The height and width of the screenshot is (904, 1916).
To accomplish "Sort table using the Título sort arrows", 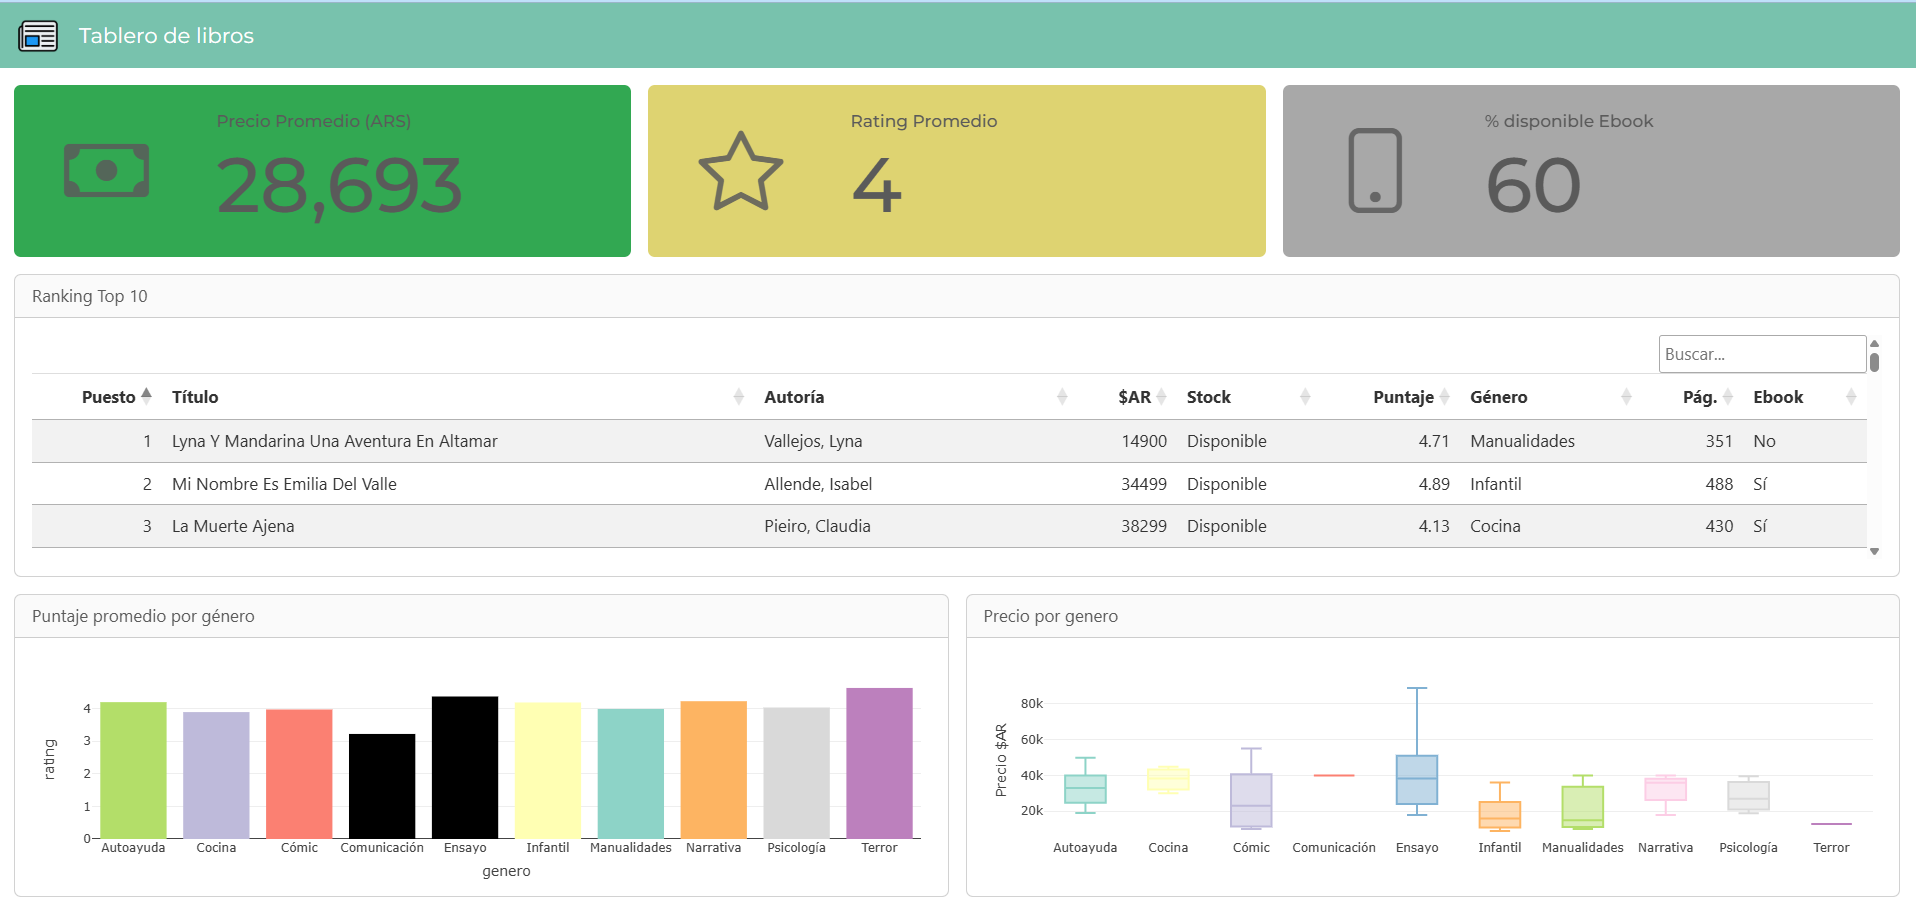I will pyautogui.click(x=738, y=397).
